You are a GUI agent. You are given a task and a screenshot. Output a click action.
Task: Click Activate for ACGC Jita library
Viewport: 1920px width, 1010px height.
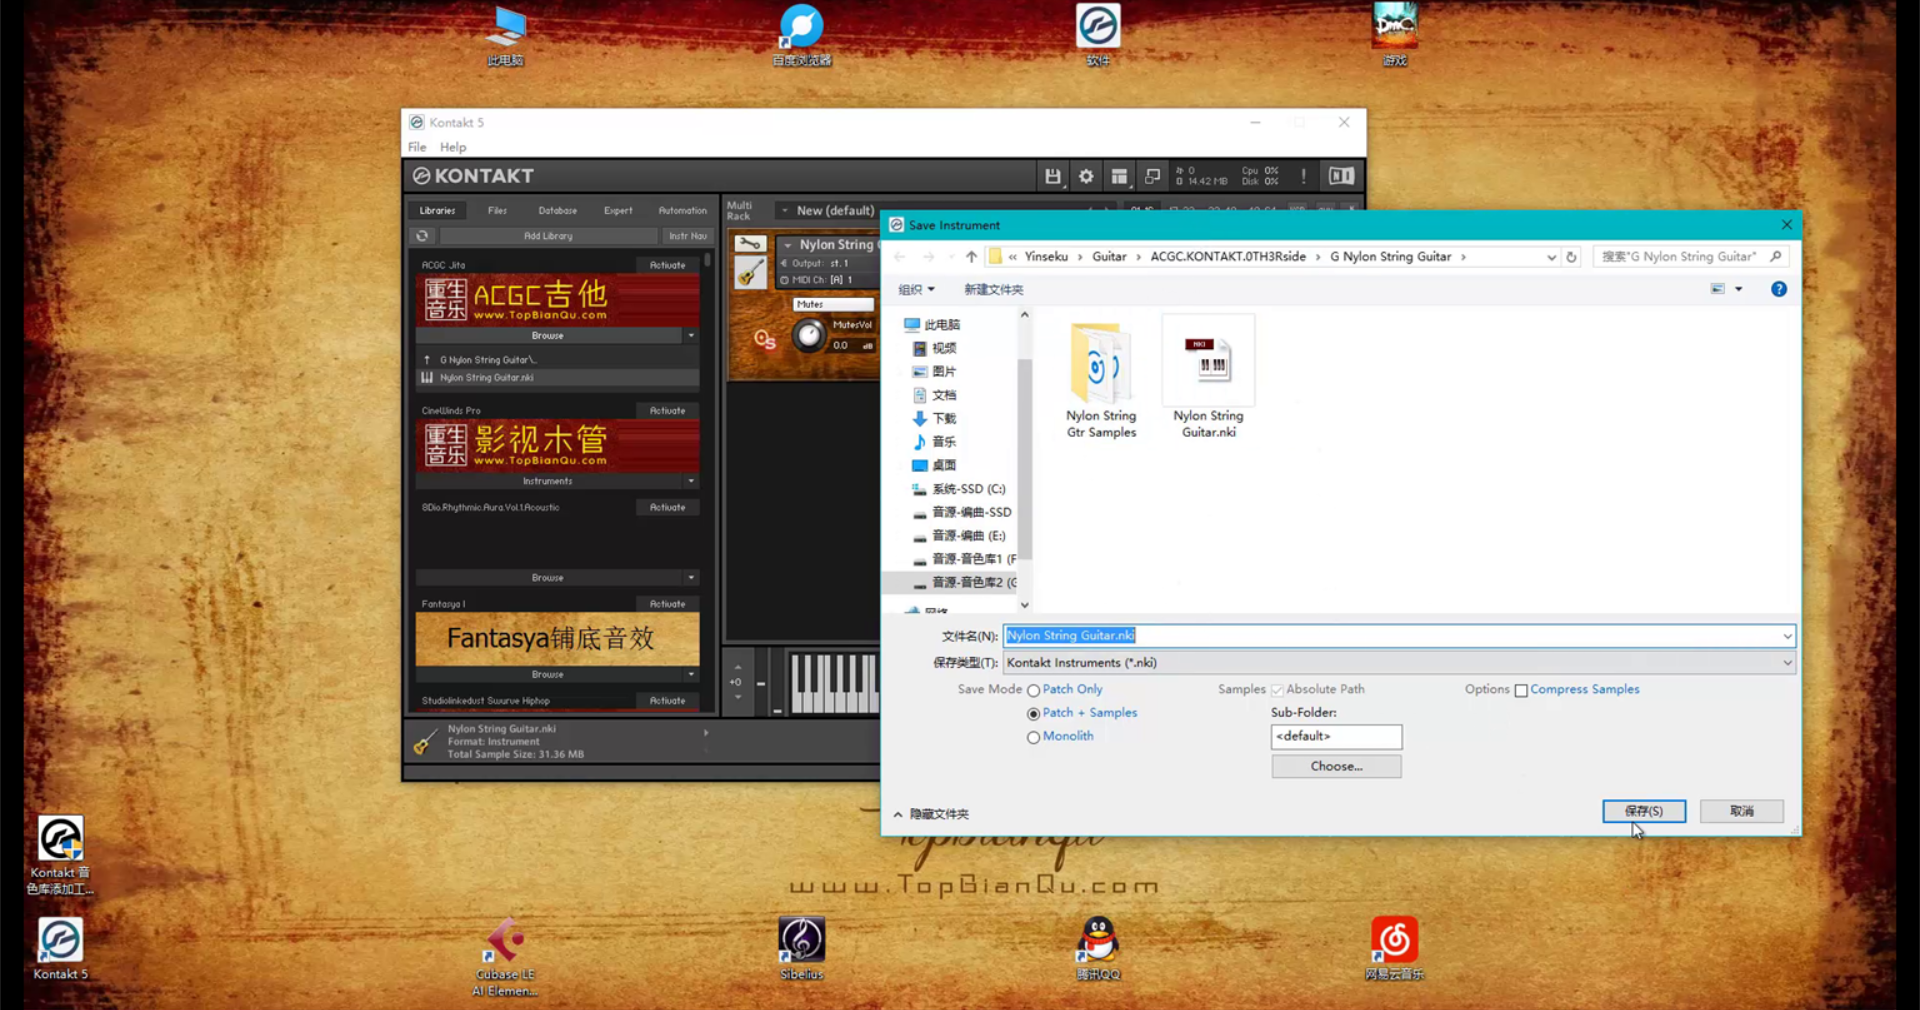click(667, 265)
